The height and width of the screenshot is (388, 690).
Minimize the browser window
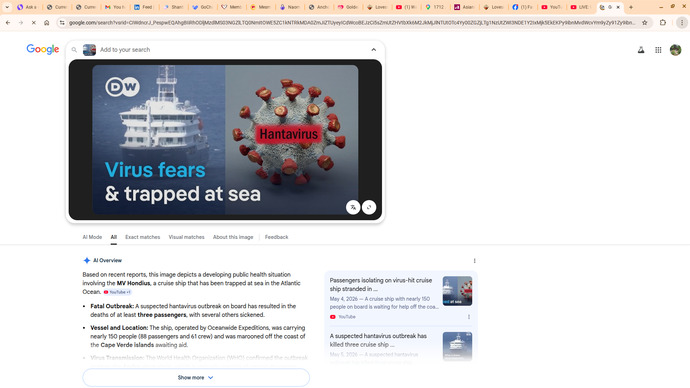661,7
